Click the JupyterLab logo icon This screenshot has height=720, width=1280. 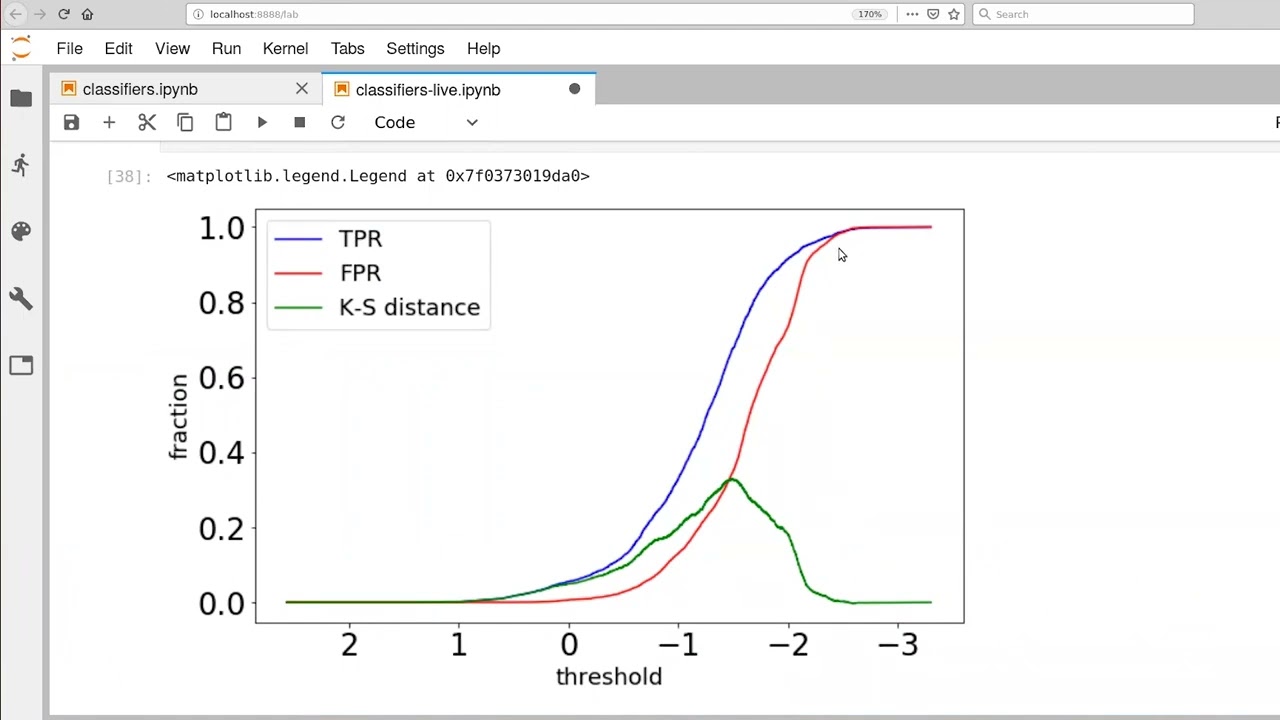tap(21, 48)
